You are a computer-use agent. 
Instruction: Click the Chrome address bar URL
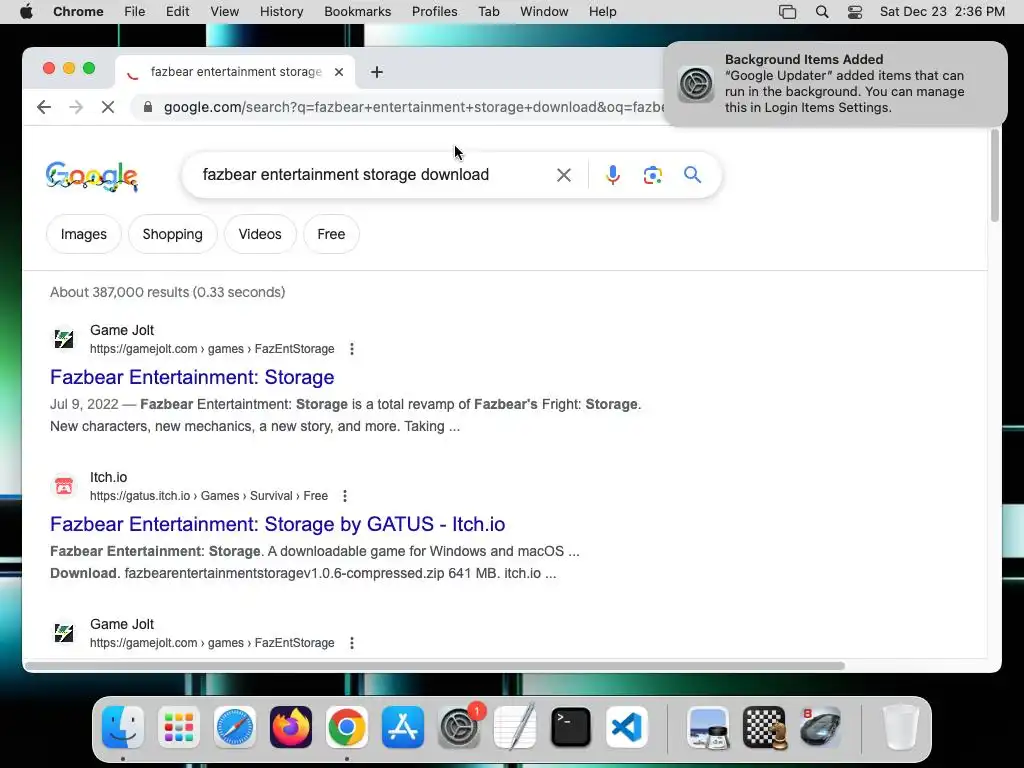pyautogui.click(x=414, y=107)
